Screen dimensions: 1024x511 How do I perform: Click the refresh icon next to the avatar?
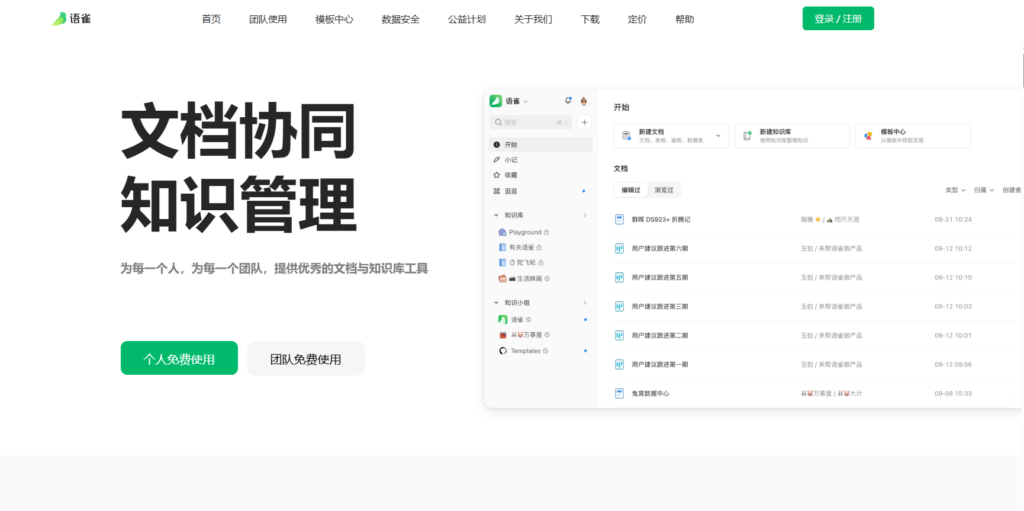pyautogui.click(x=568, y=100)
